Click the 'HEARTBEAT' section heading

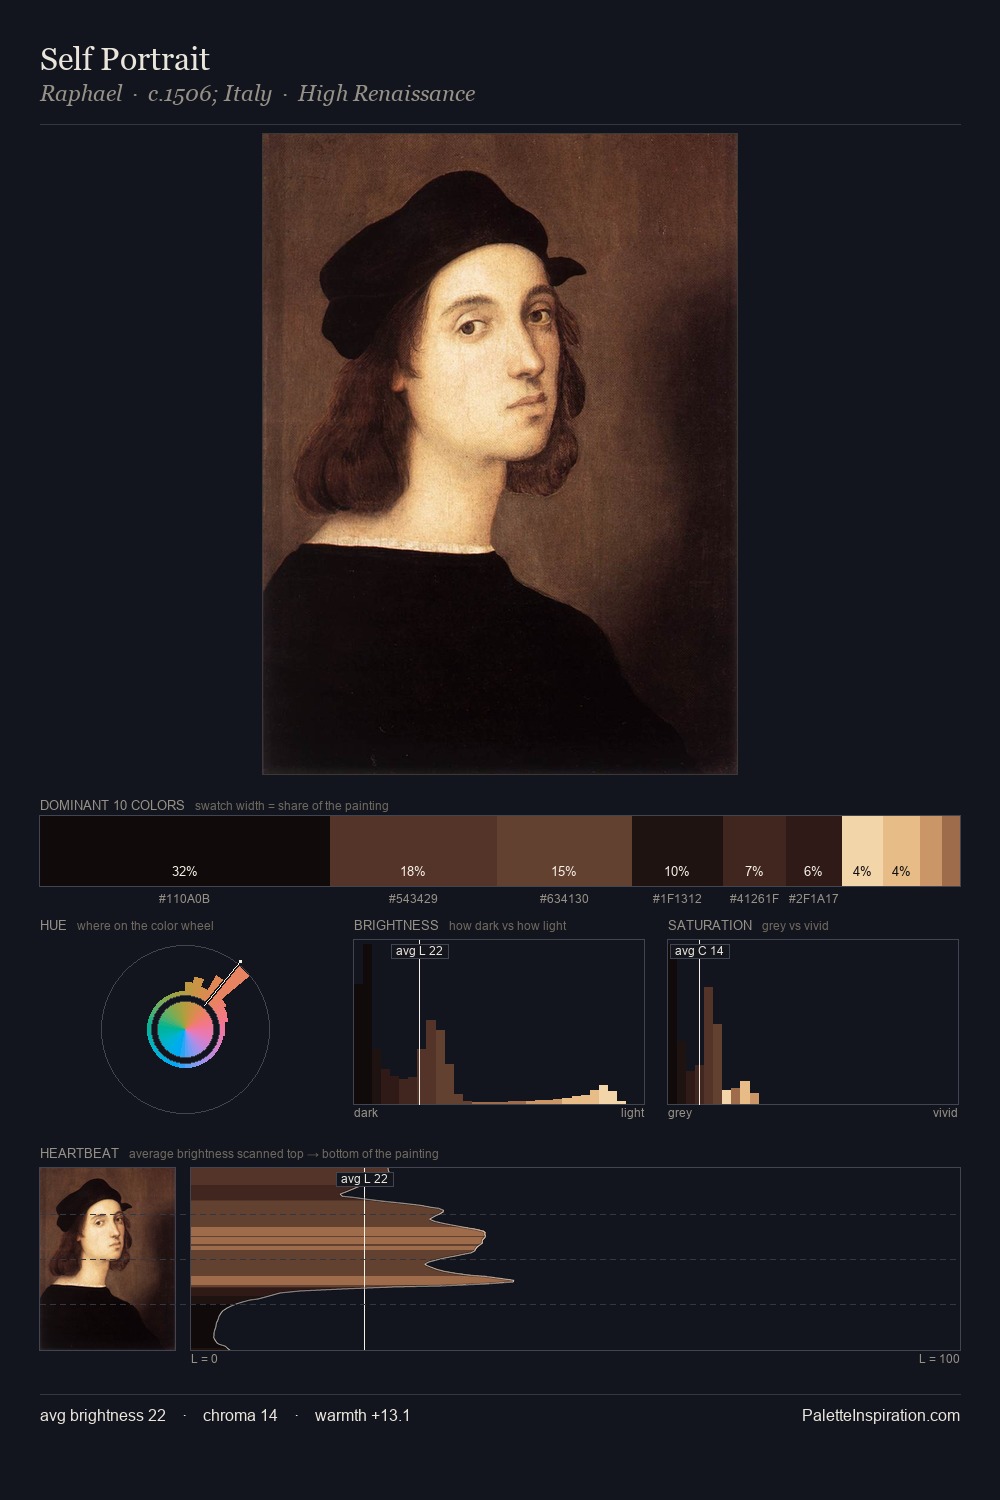click(x=79, y=1153)
